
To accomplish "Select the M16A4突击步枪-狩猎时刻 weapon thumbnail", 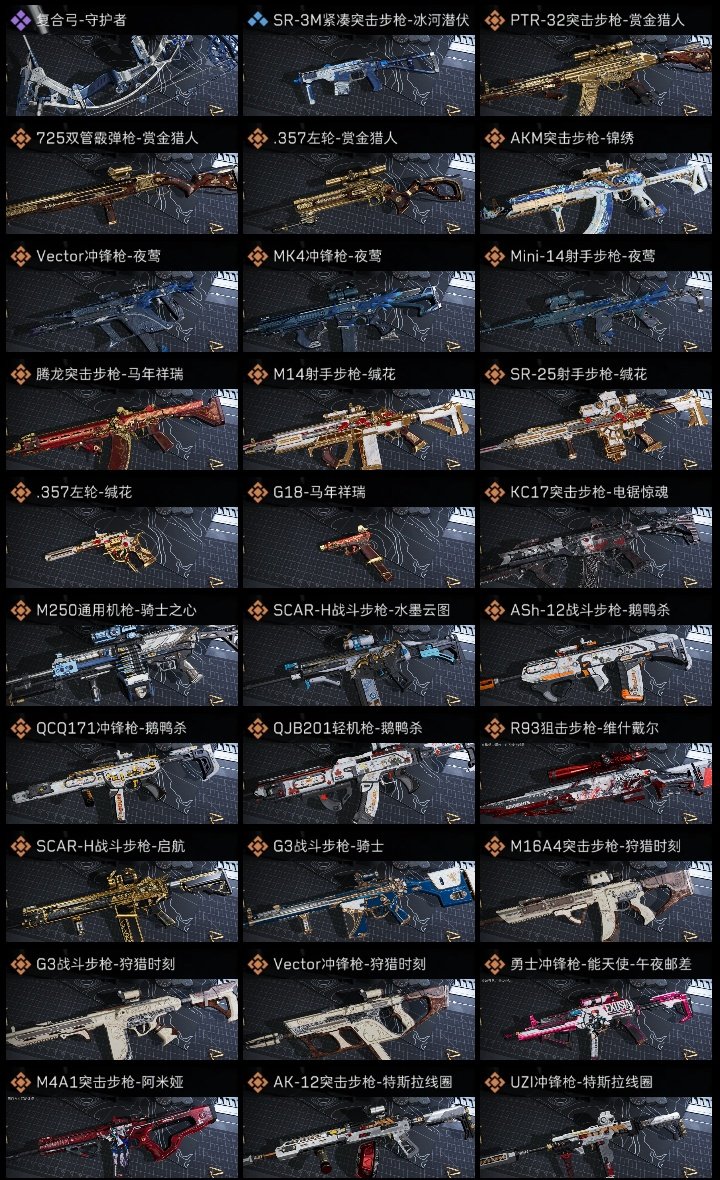I will tap(596, 901).
